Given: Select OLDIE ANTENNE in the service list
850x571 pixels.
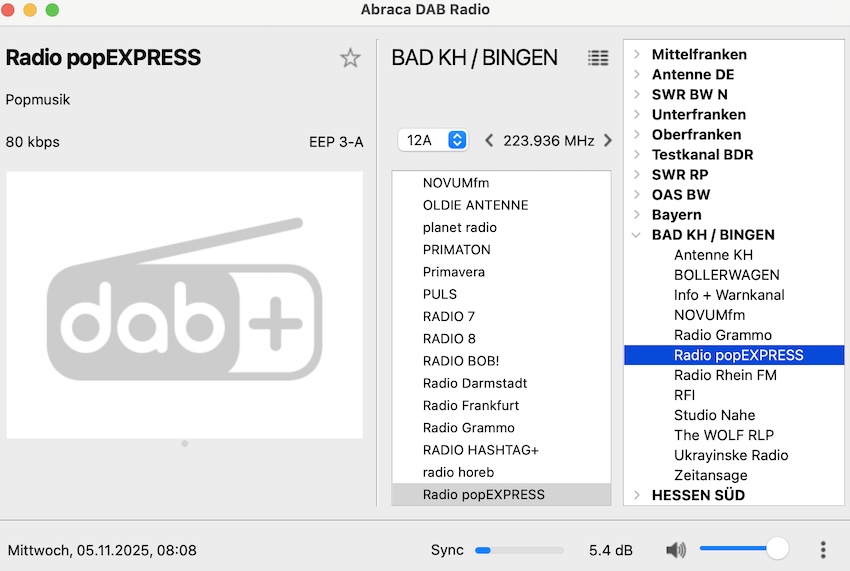Looking at the screenshot, I should [475, 205].
